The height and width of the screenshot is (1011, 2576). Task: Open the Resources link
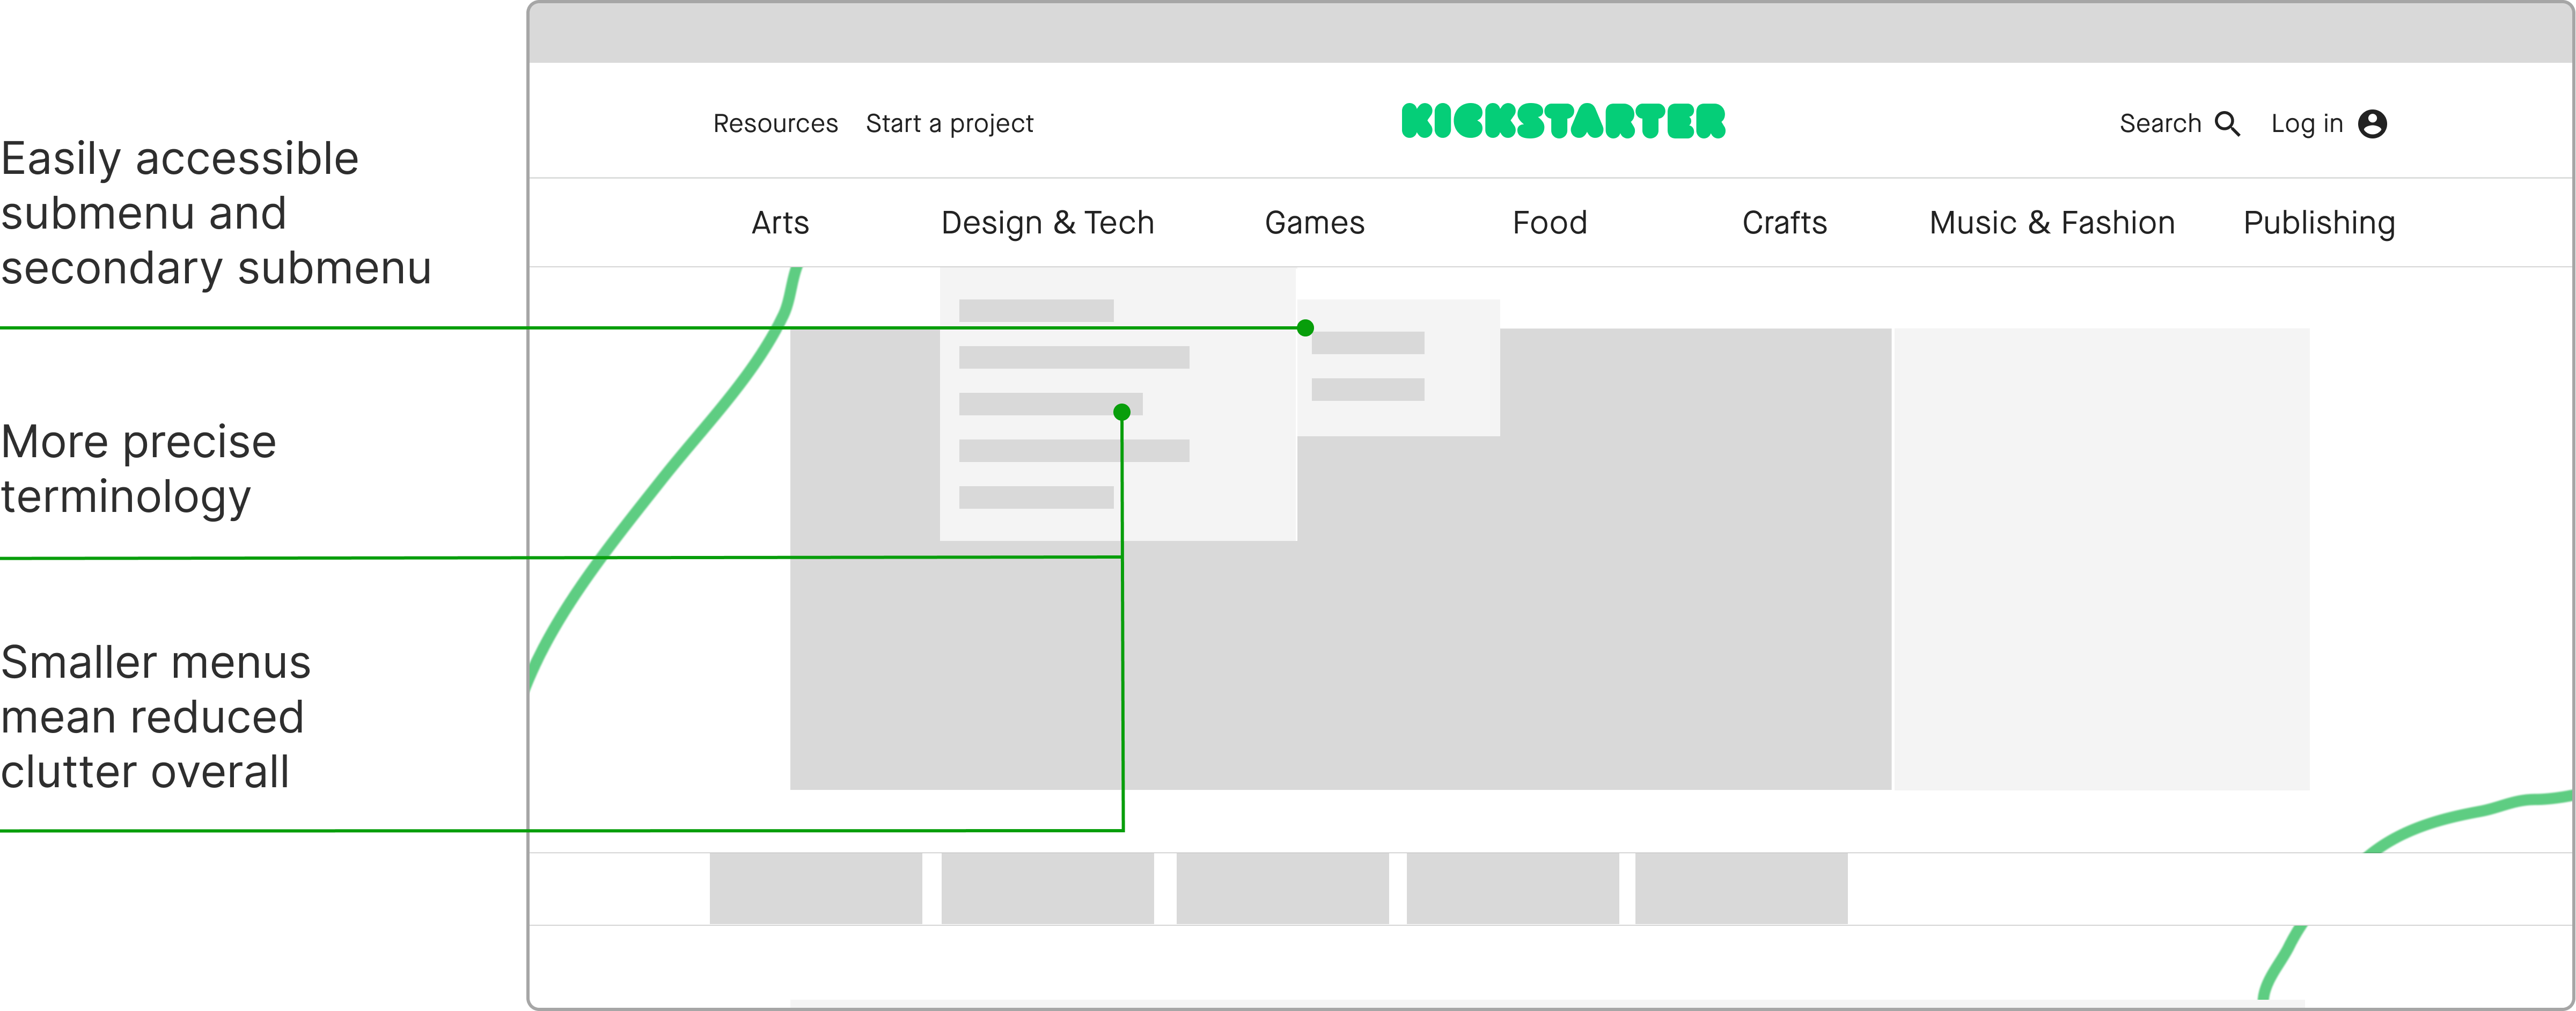775,123
